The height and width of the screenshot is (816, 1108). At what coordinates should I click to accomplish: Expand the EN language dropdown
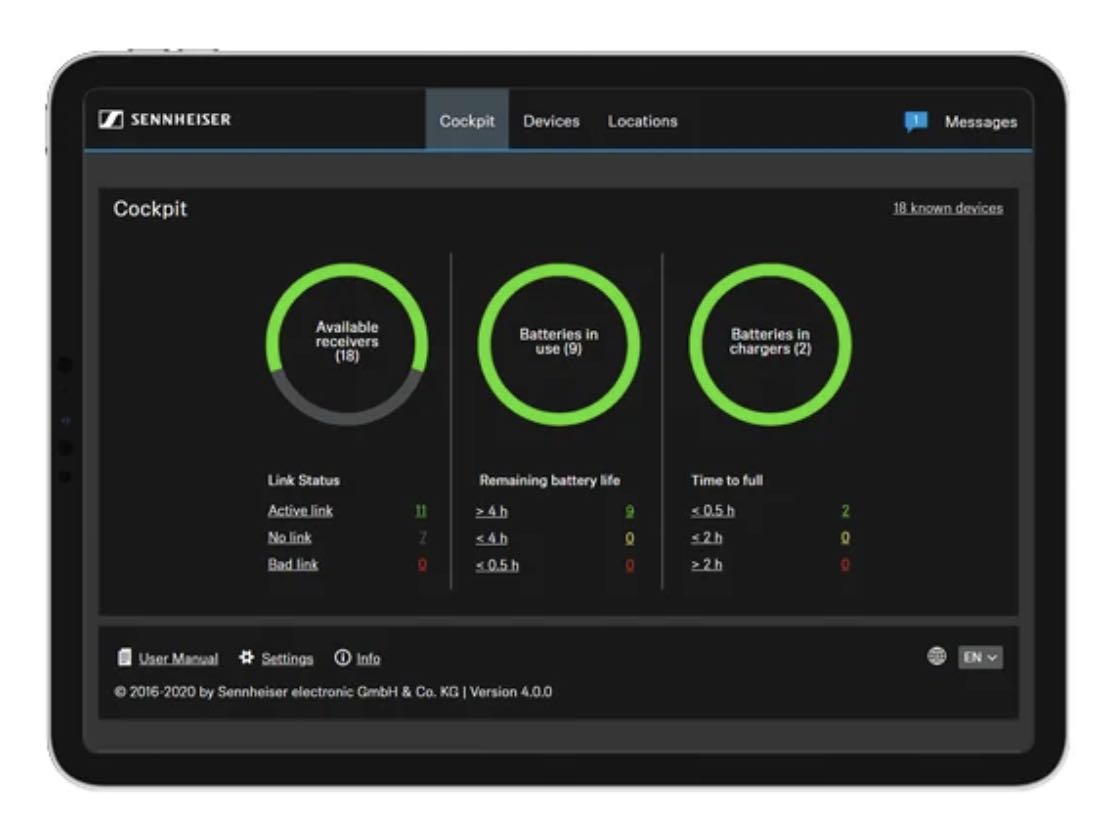[980, 658]
